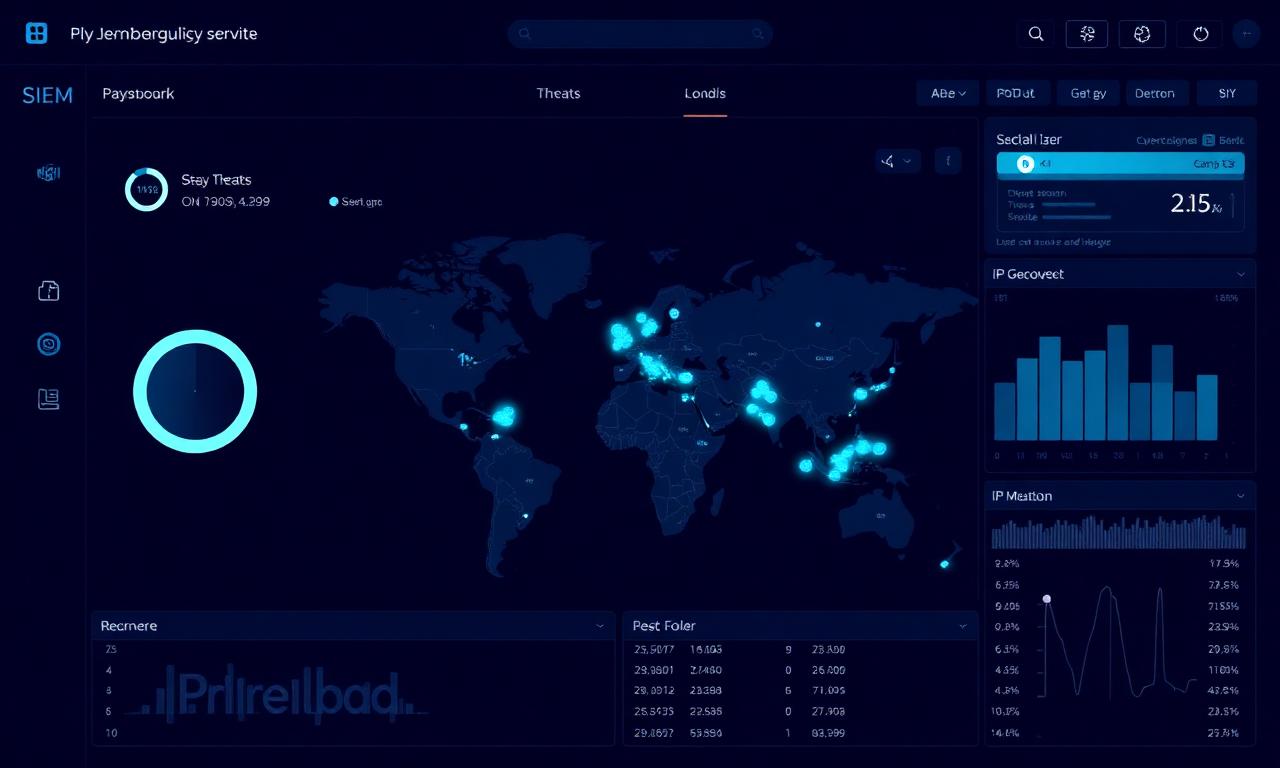Click the center search input field
Image resolution: width=1280 pixels, height=768 pixels.
click(640, 34)
